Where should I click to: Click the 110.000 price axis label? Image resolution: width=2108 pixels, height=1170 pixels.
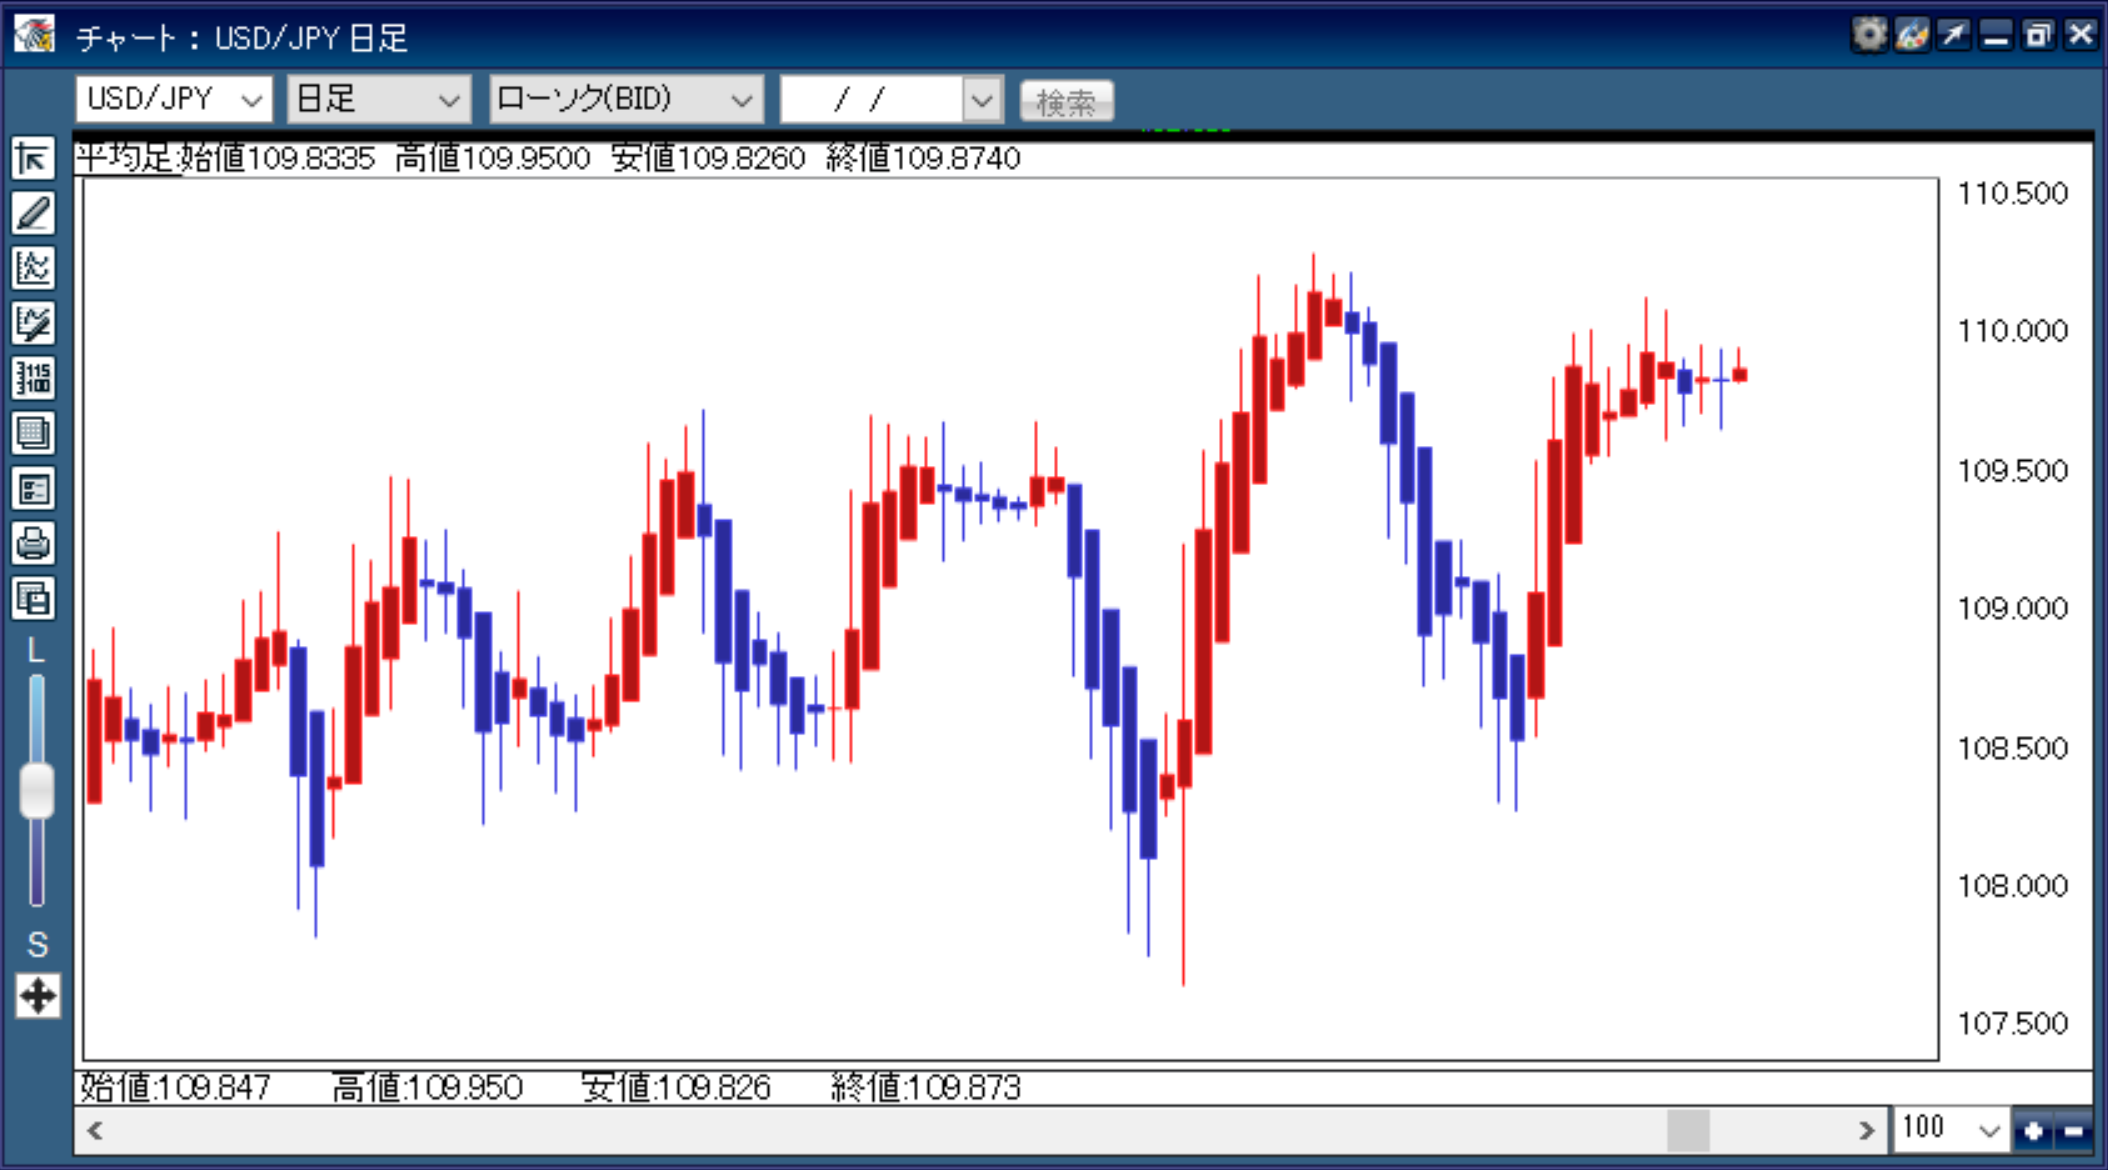(x=2012, y=331)
